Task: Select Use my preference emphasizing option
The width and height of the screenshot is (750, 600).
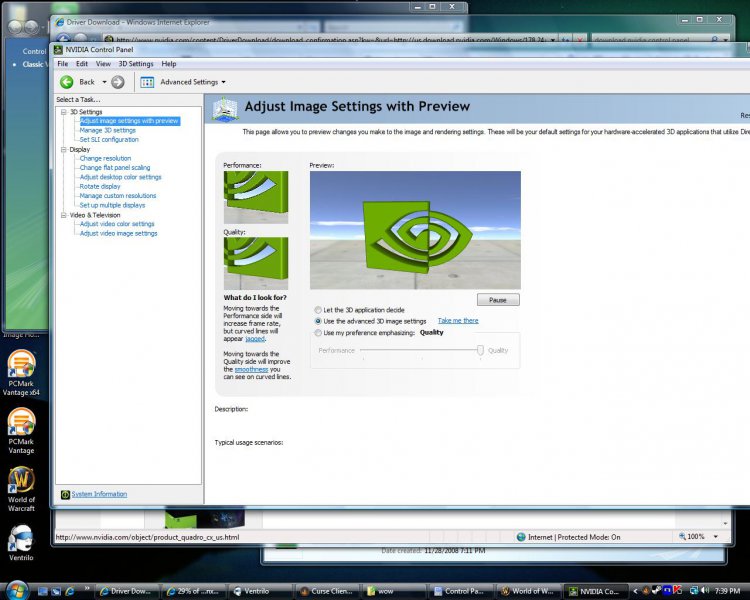Action: 318,333
